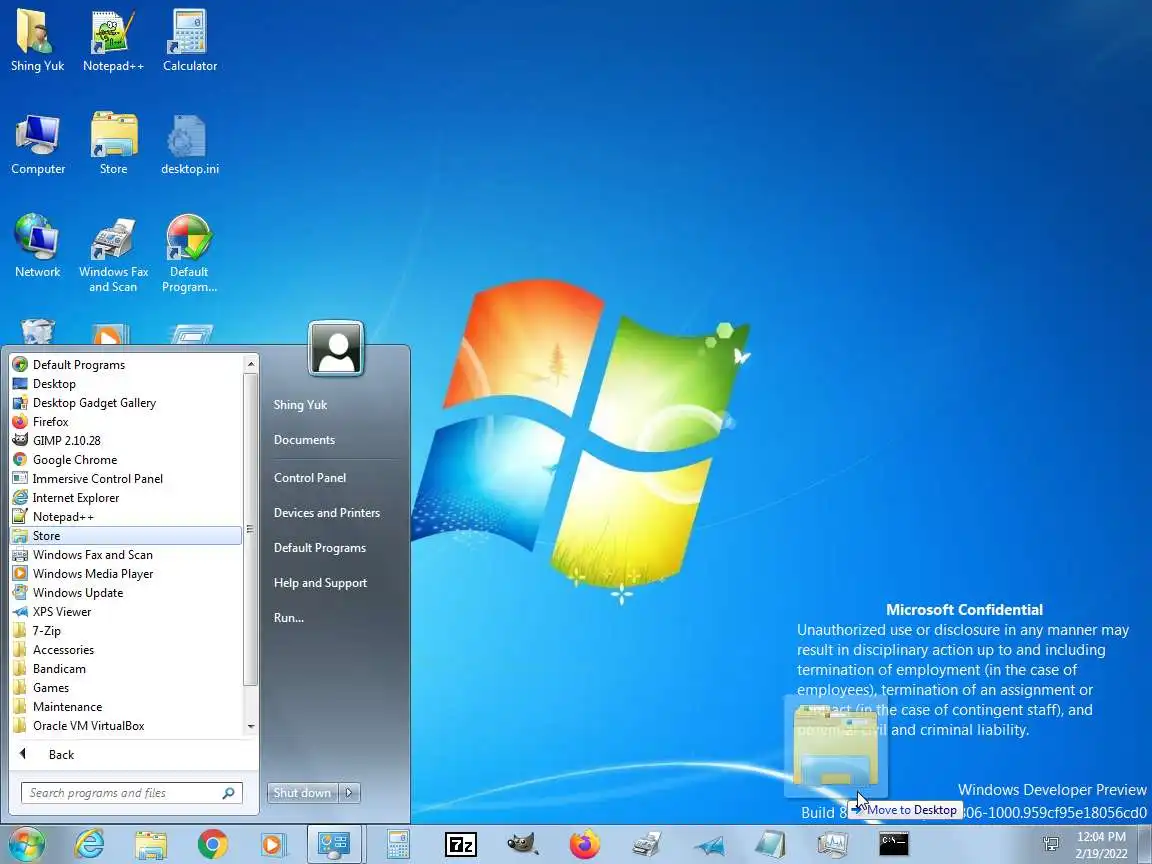Select the desktop.ini file icon
The image size is (1152, 864).
pyautogui.click(x=190, y=145)
